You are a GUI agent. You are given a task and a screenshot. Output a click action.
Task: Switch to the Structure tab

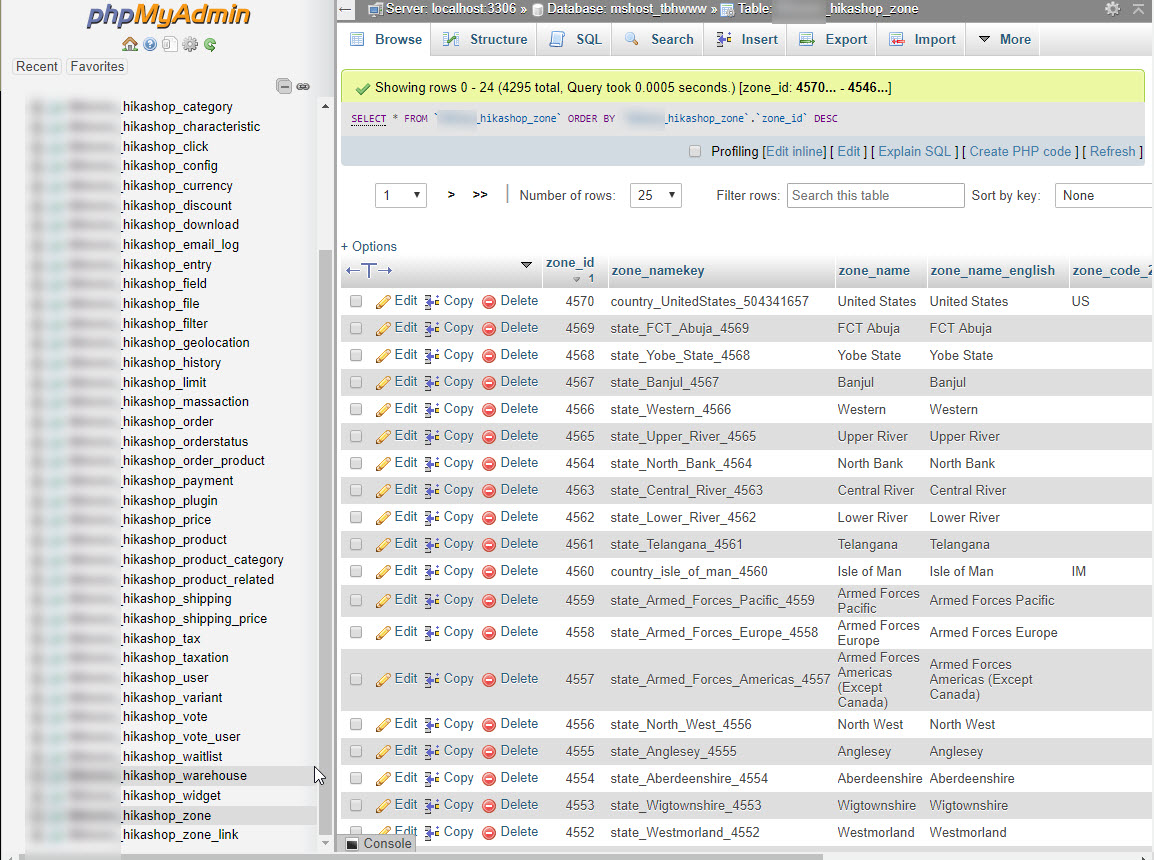pyautogui.click(x=485, y=40)
